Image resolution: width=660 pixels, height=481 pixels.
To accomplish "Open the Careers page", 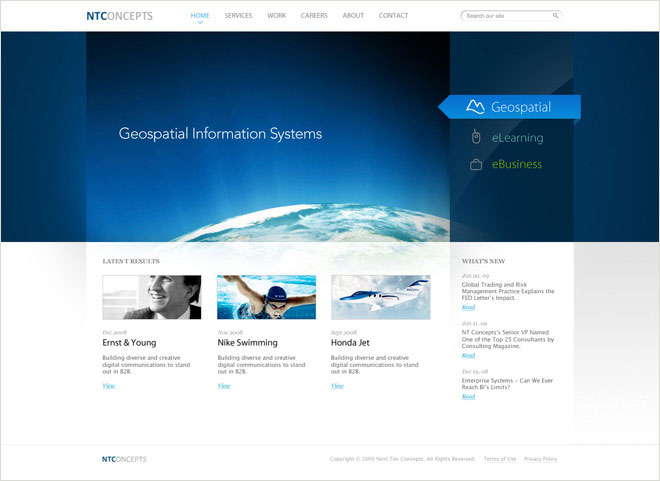I will click(314, 15).
